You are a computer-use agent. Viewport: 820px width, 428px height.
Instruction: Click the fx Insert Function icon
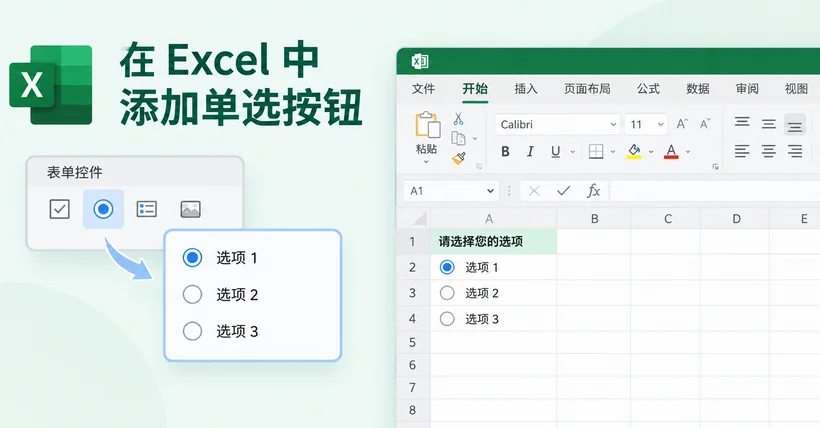pyautogui.click(x=593, y=191)
